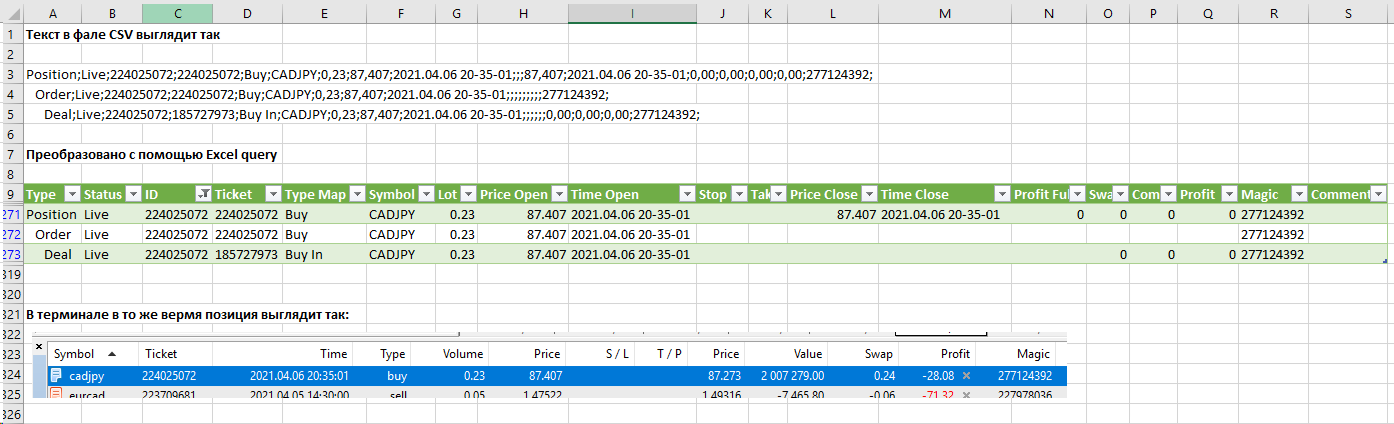The image size is (1394, 424).
Task: Select the 'Order' cell in row 272
Action: point(52,234)
